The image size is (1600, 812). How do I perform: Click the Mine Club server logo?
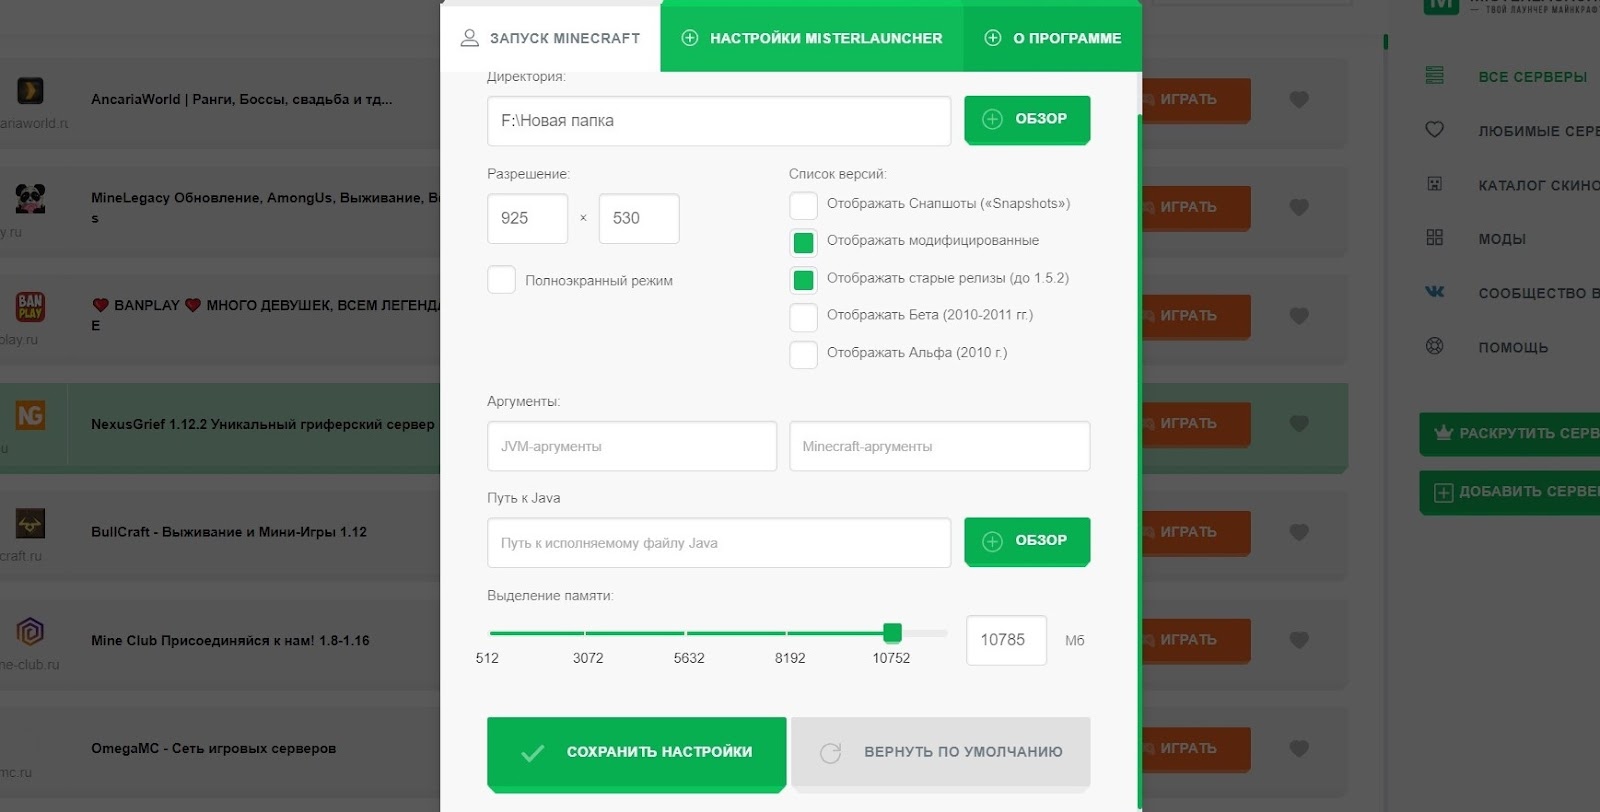[x=30, y=632]
